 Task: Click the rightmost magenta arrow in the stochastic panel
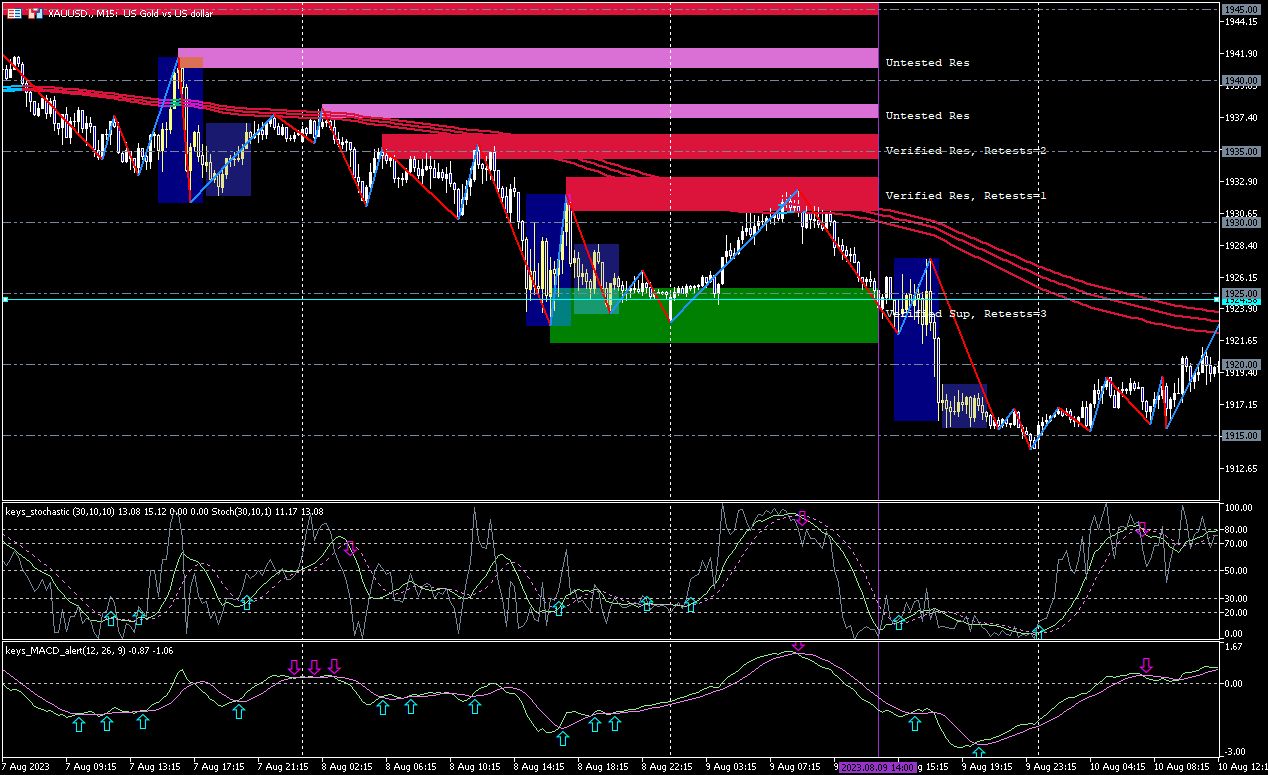click(x=1142, y=528)
